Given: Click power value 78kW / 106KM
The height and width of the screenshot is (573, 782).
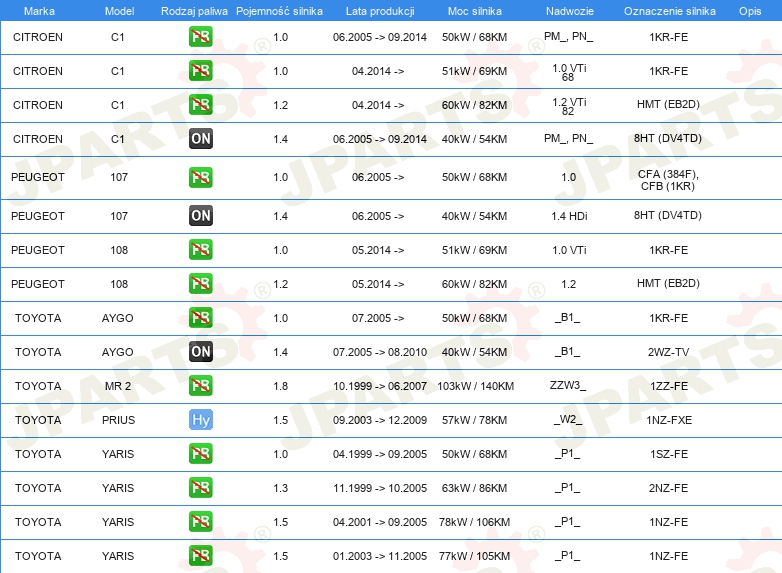Looking at the screenshot, I should (474, 522).
